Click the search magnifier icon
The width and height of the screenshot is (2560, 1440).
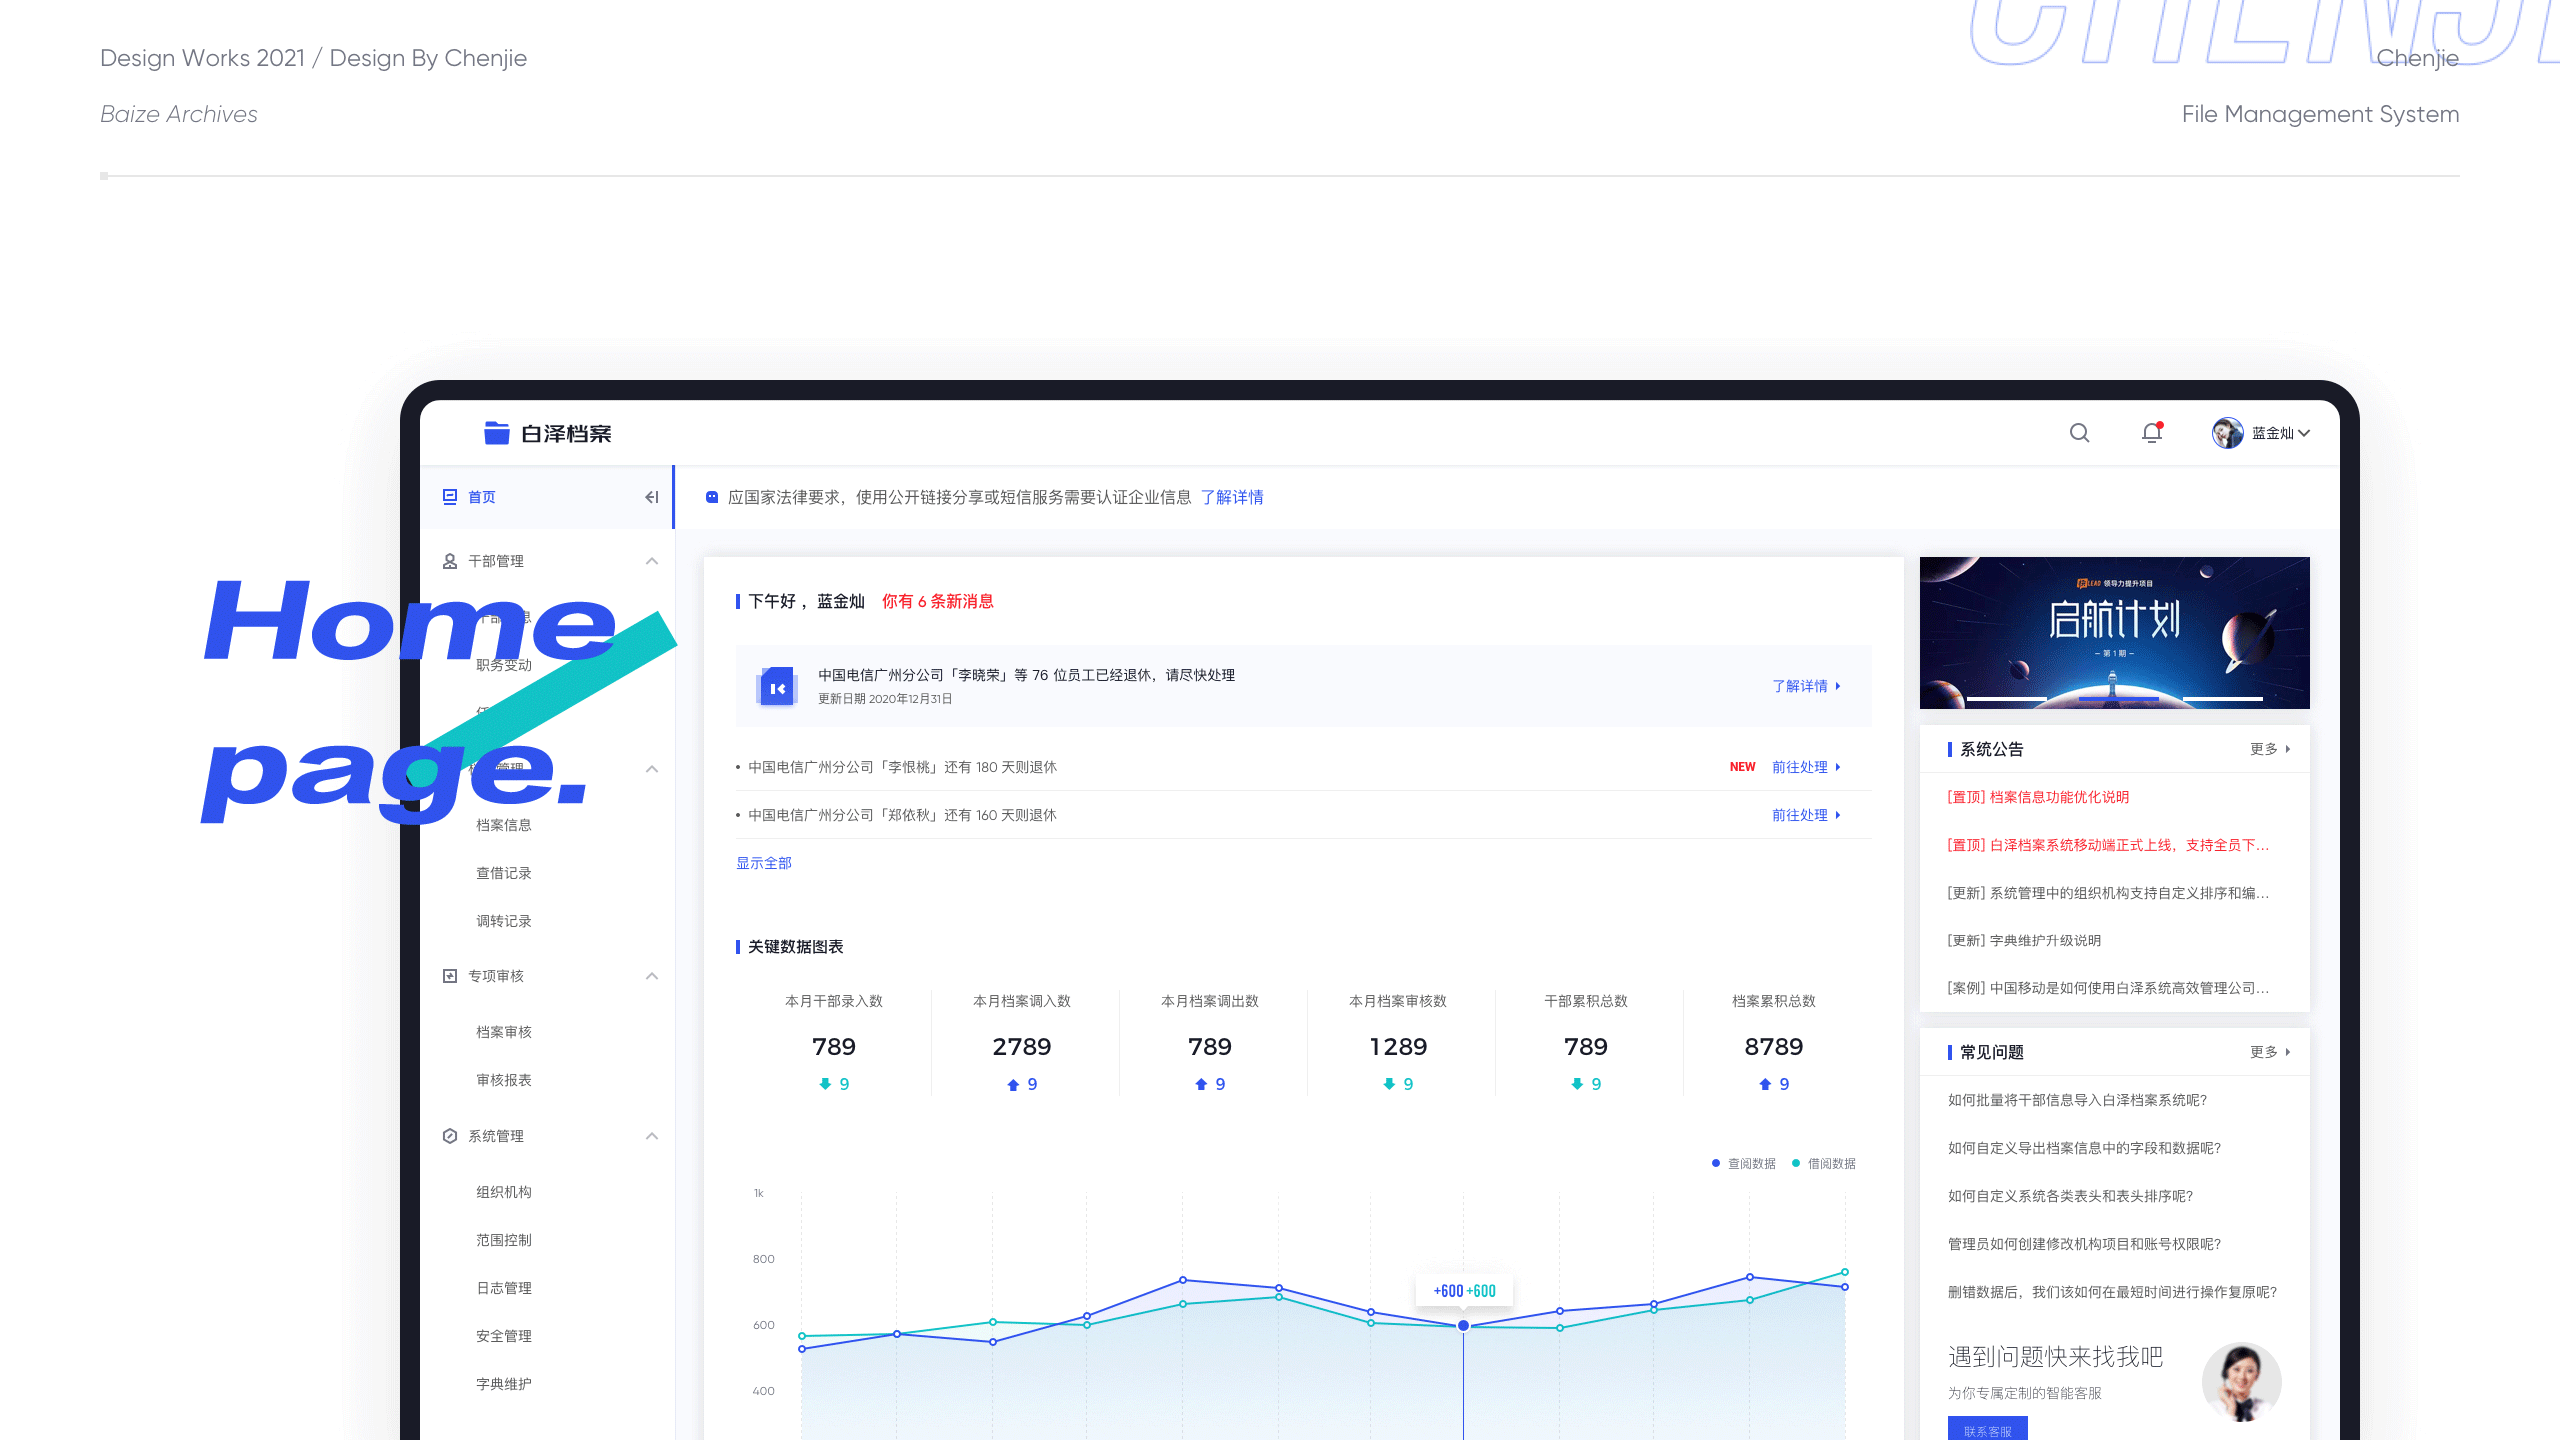[2079, 433]
